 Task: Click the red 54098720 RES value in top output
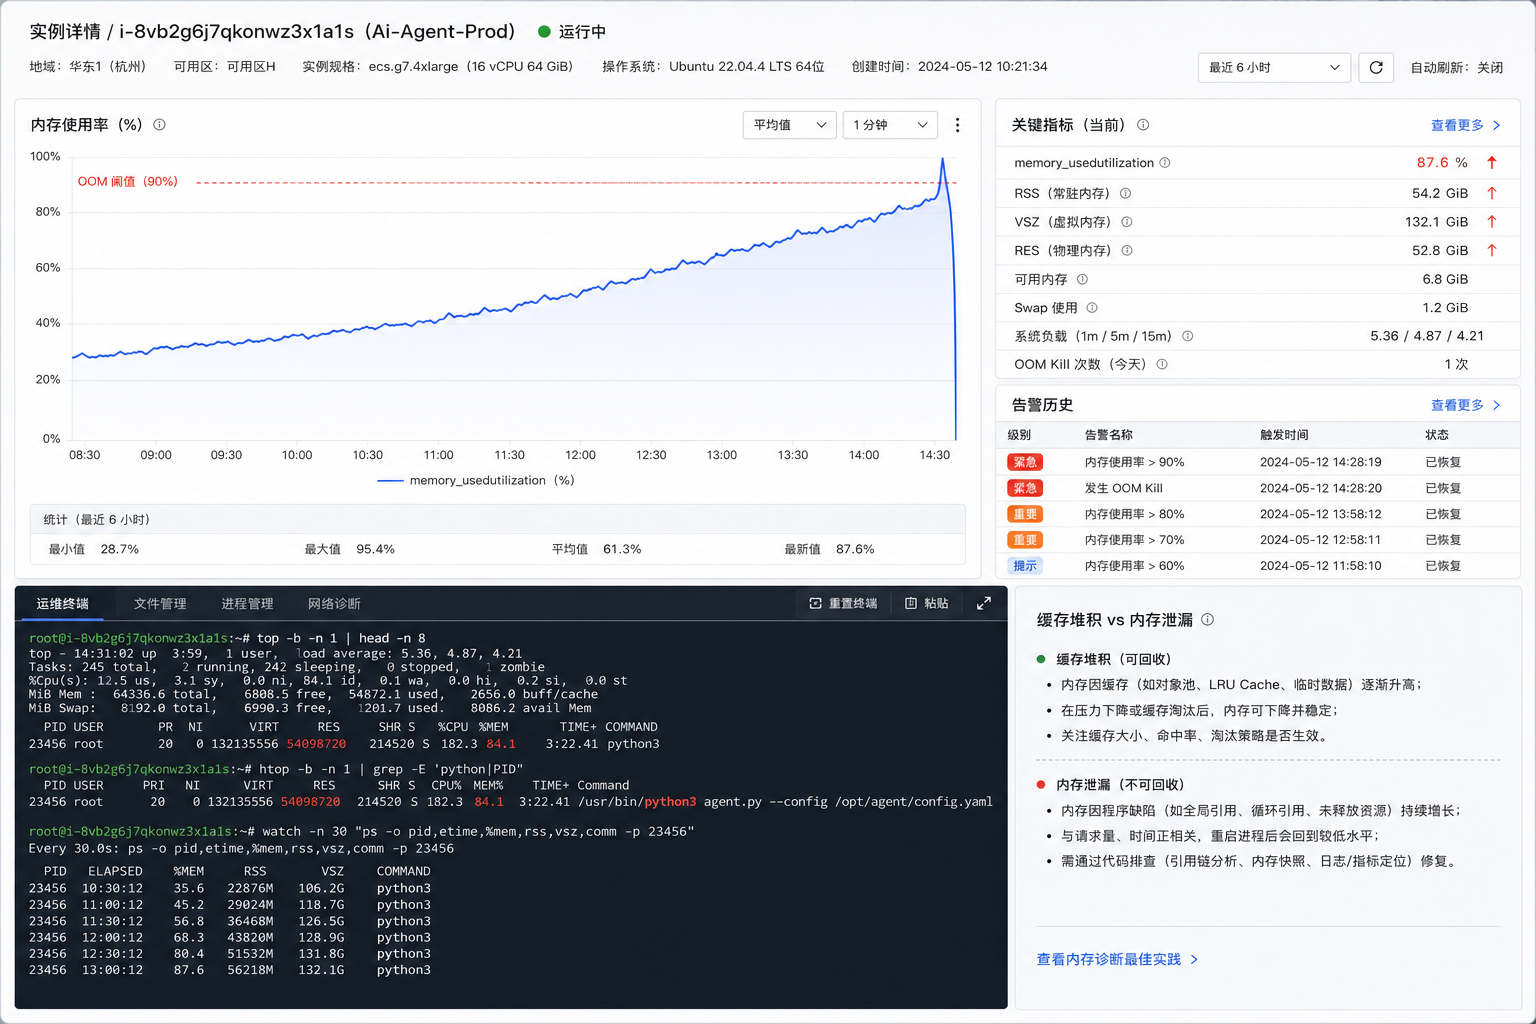coord(316,744)
